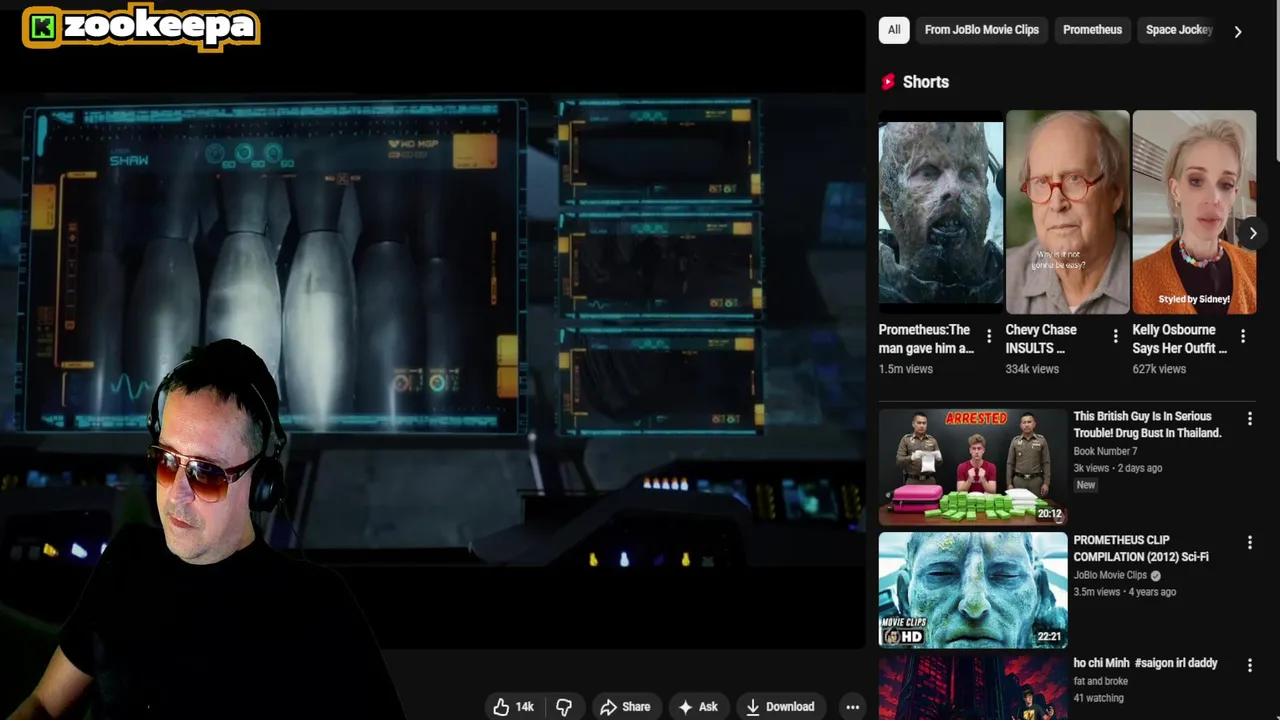Click Kelly Osbourne Says Her Outfit title
Viewport: 1280px width, 720px height.
[1179, 339]
